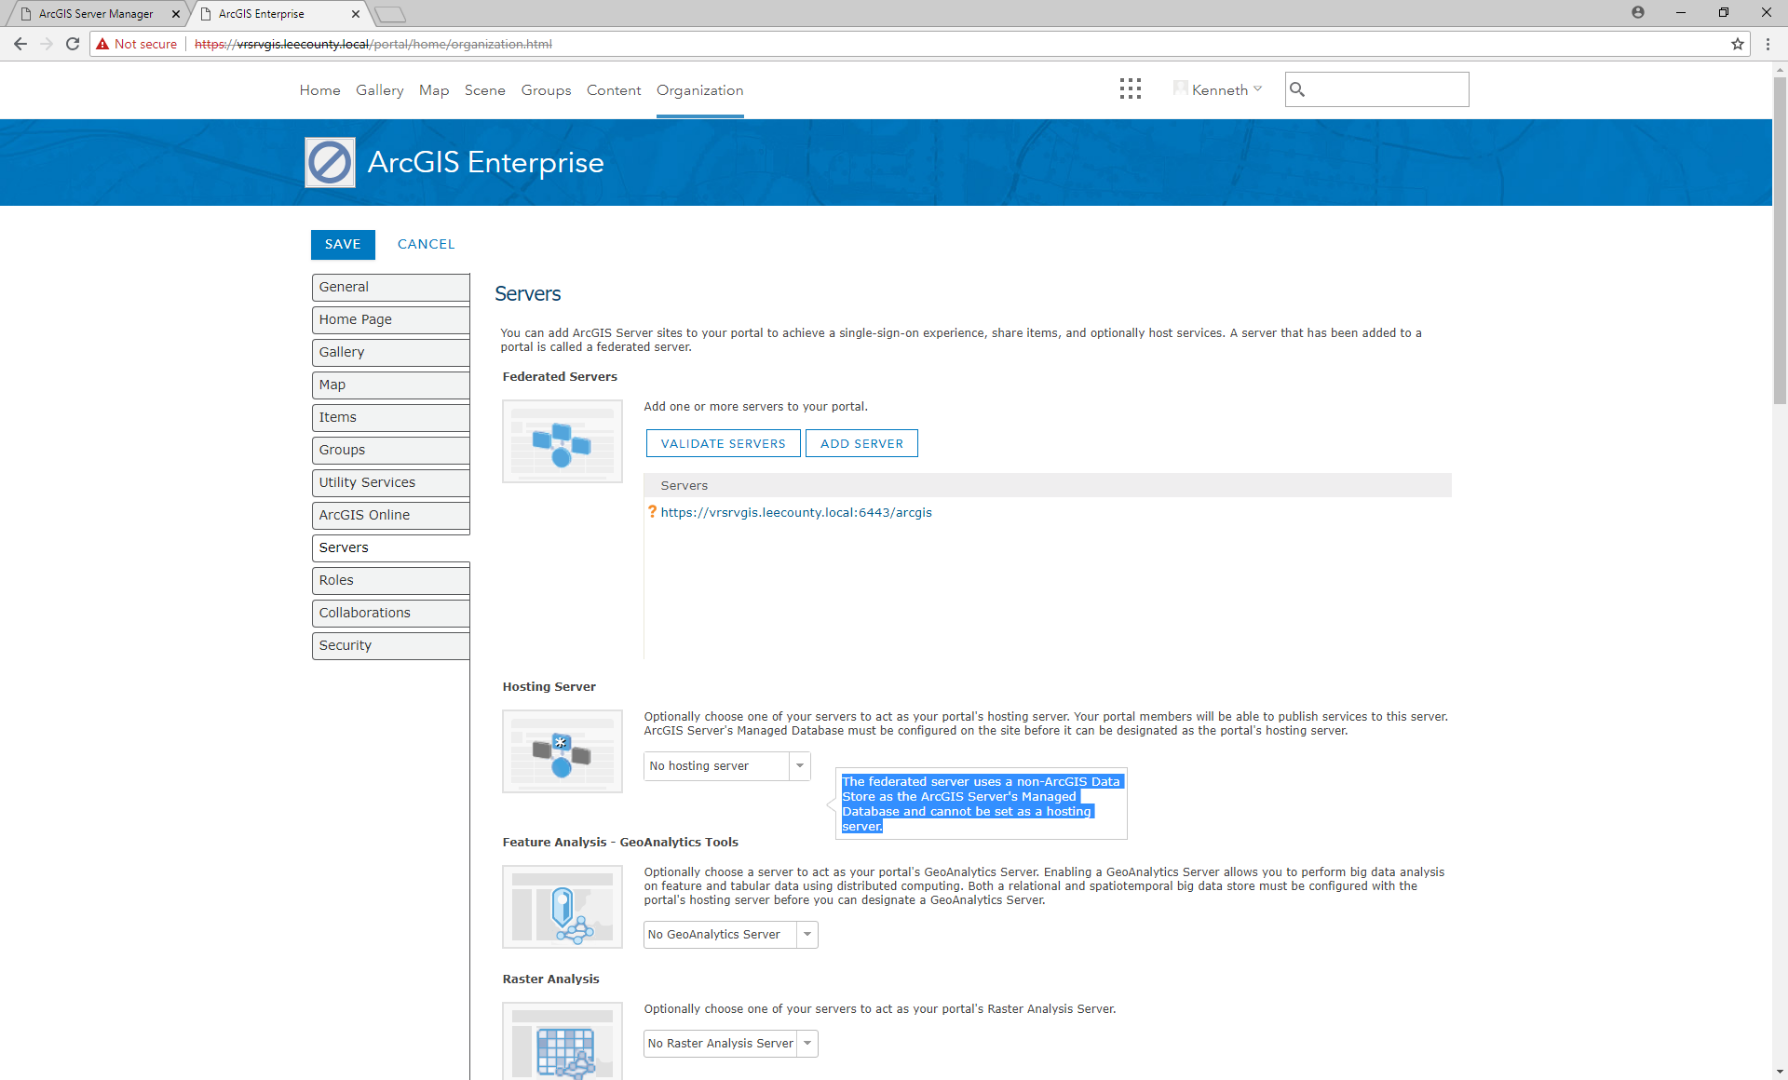Reload the page with refresh icon
The height and width of the screenshot is (1080, 1788).
click(x=72, y=44)
